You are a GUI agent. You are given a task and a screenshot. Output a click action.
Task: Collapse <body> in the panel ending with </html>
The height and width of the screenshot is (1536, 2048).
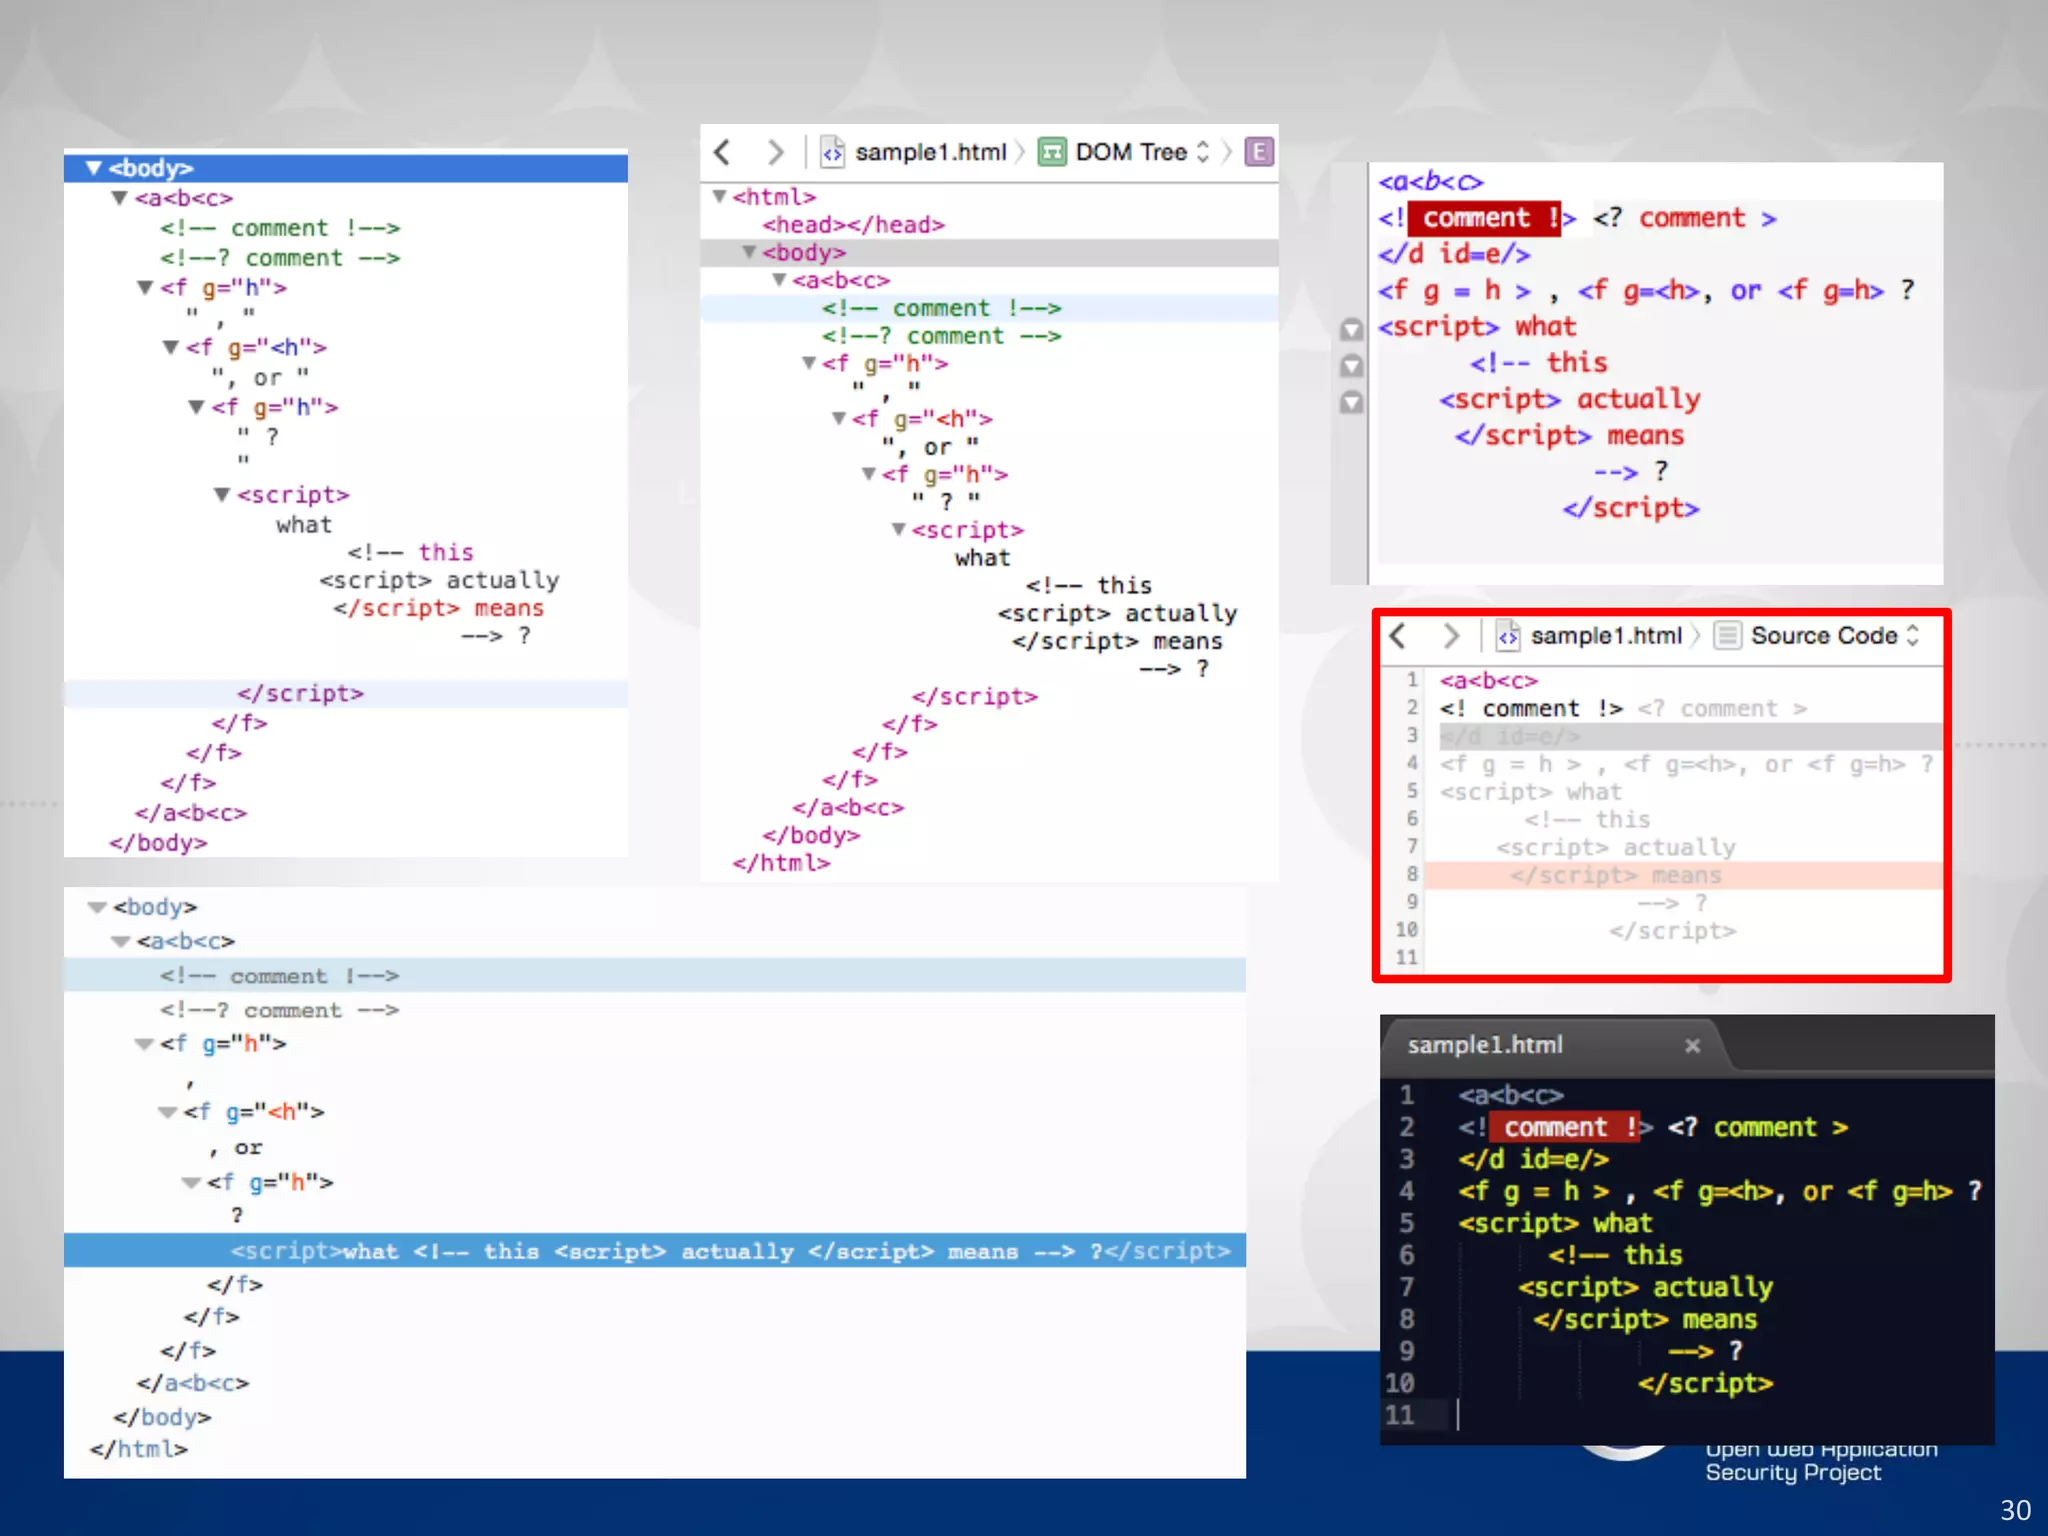96,907
